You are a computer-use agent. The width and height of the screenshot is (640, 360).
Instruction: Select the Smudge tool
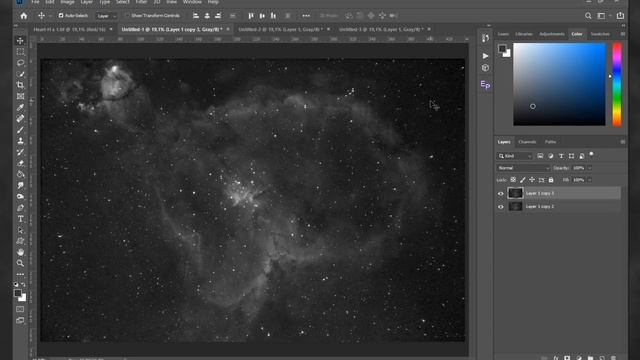click(x=20, y=185)
